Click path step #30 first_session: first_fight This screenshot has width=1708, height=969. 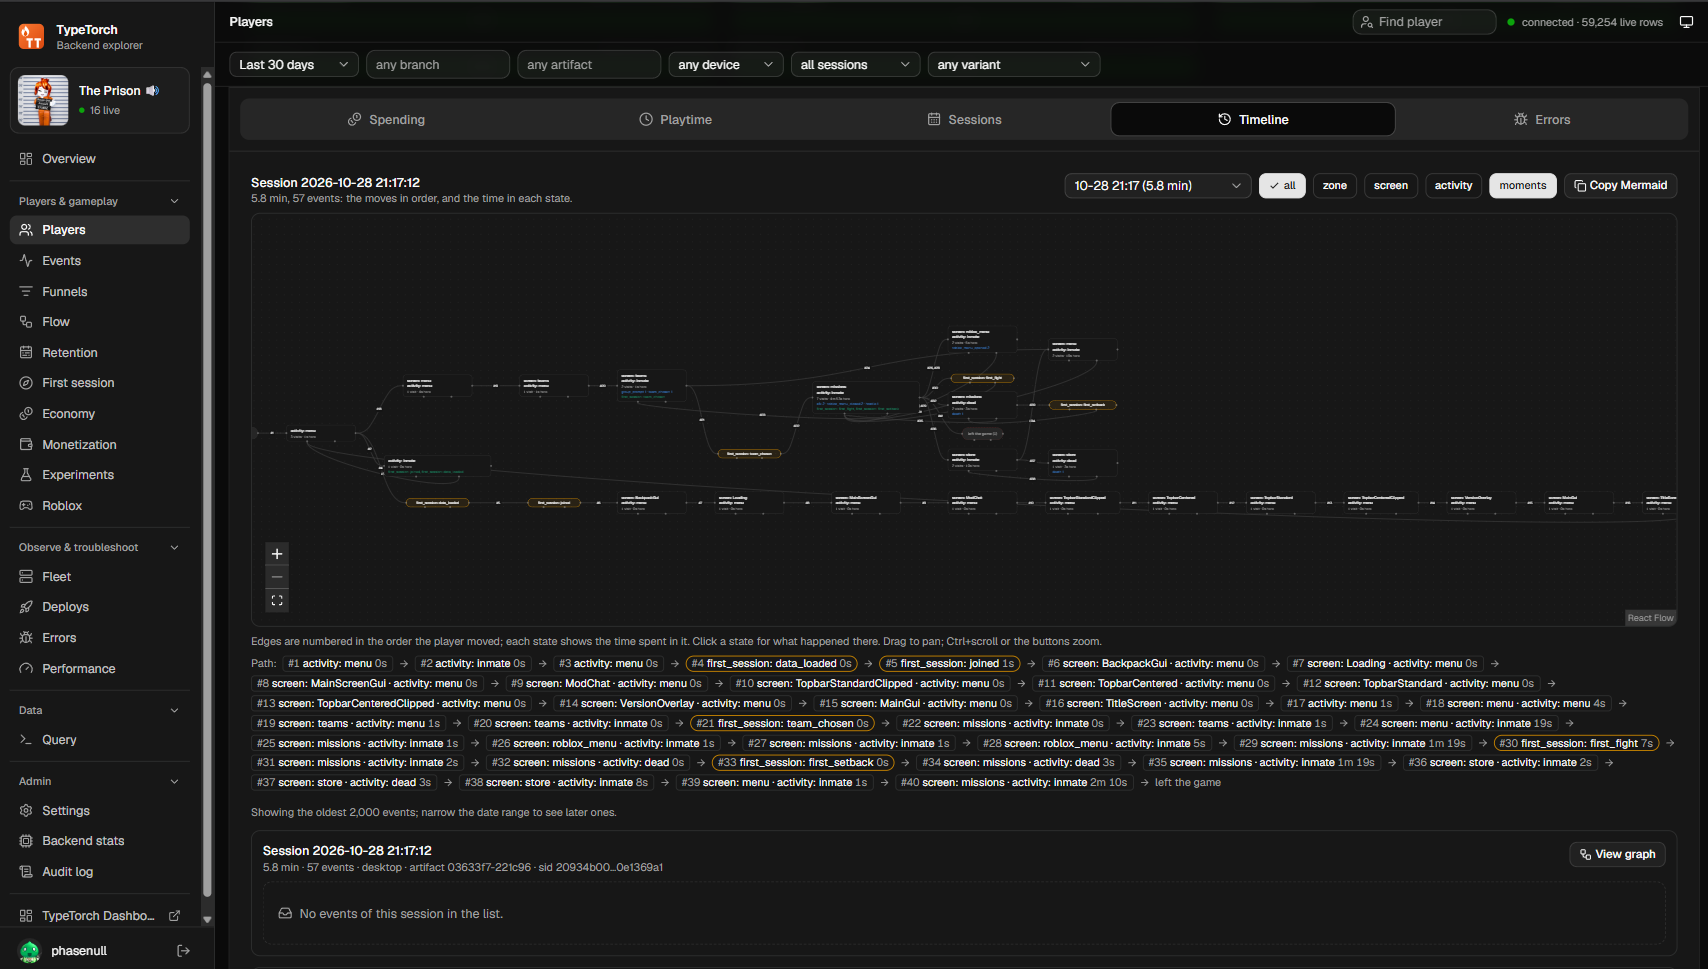(x=1576, y=744)
